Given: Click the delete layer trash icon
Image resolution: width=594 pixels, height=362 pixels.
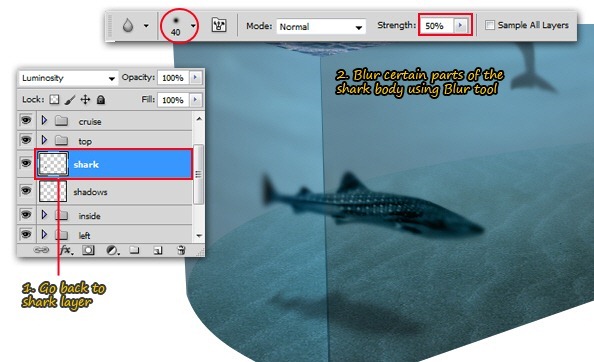Looking at the screenshot, I should (x=181, y=250).
